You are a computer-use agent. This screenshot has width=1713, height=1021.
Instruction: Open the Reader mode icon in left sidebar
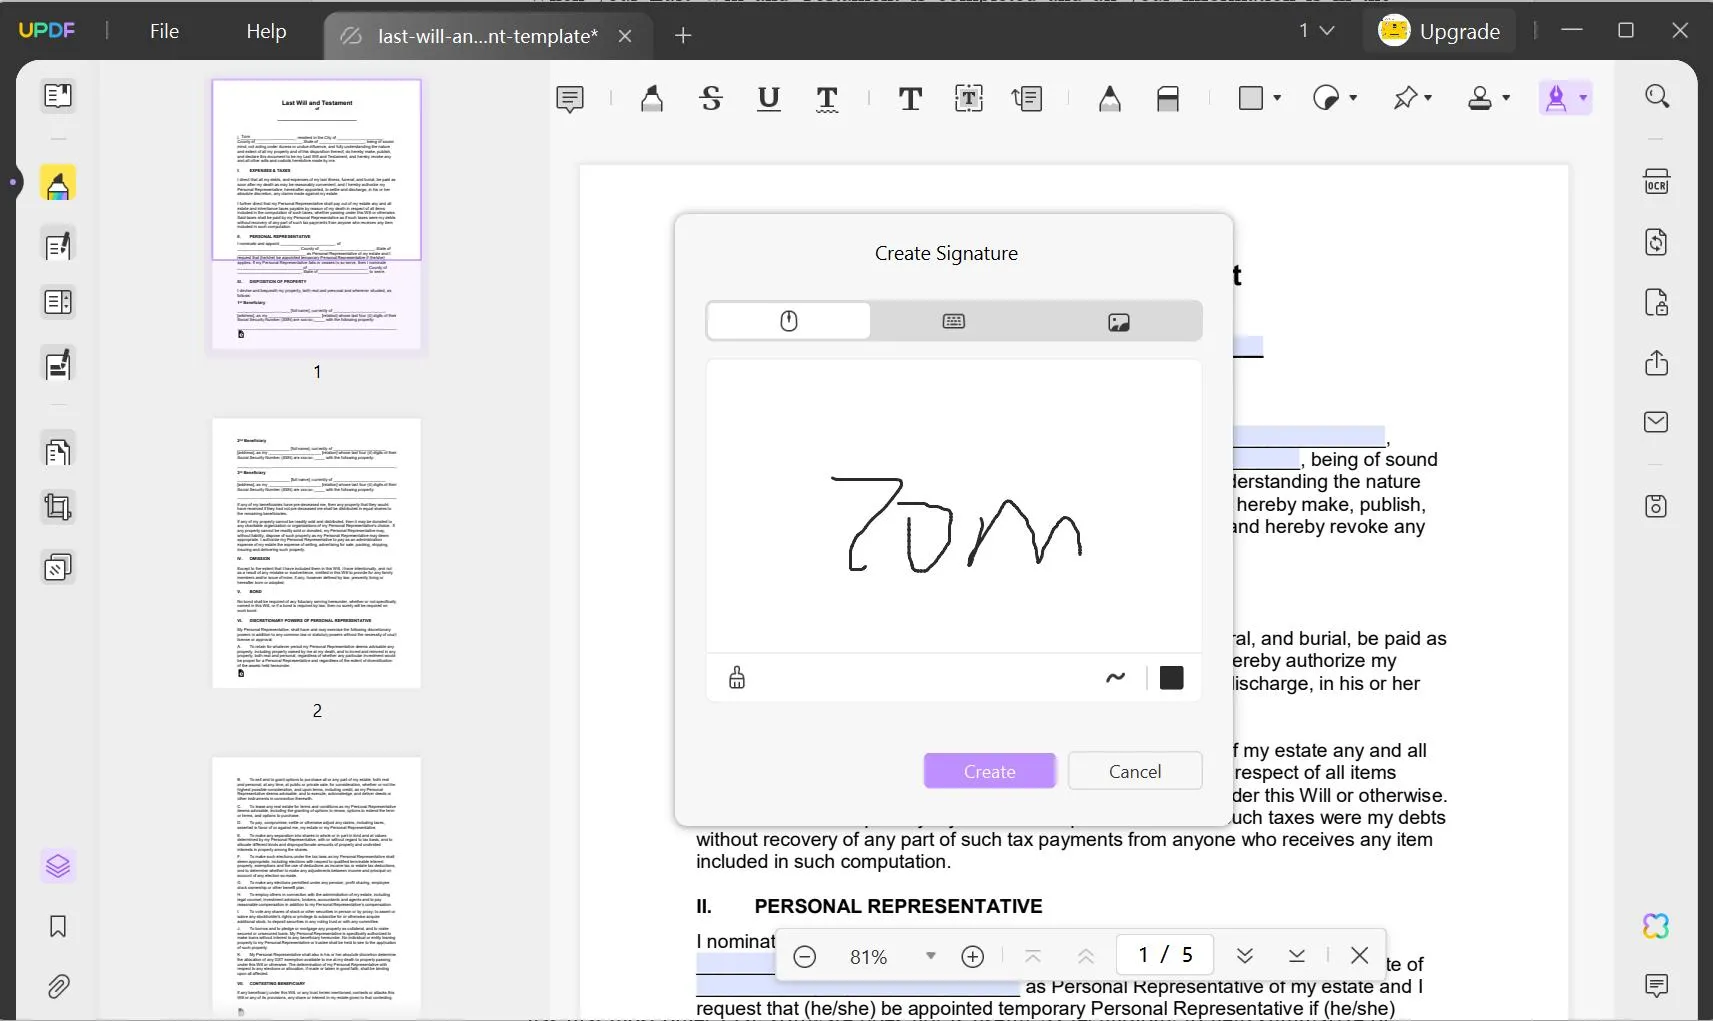click(x=58, y=96)
